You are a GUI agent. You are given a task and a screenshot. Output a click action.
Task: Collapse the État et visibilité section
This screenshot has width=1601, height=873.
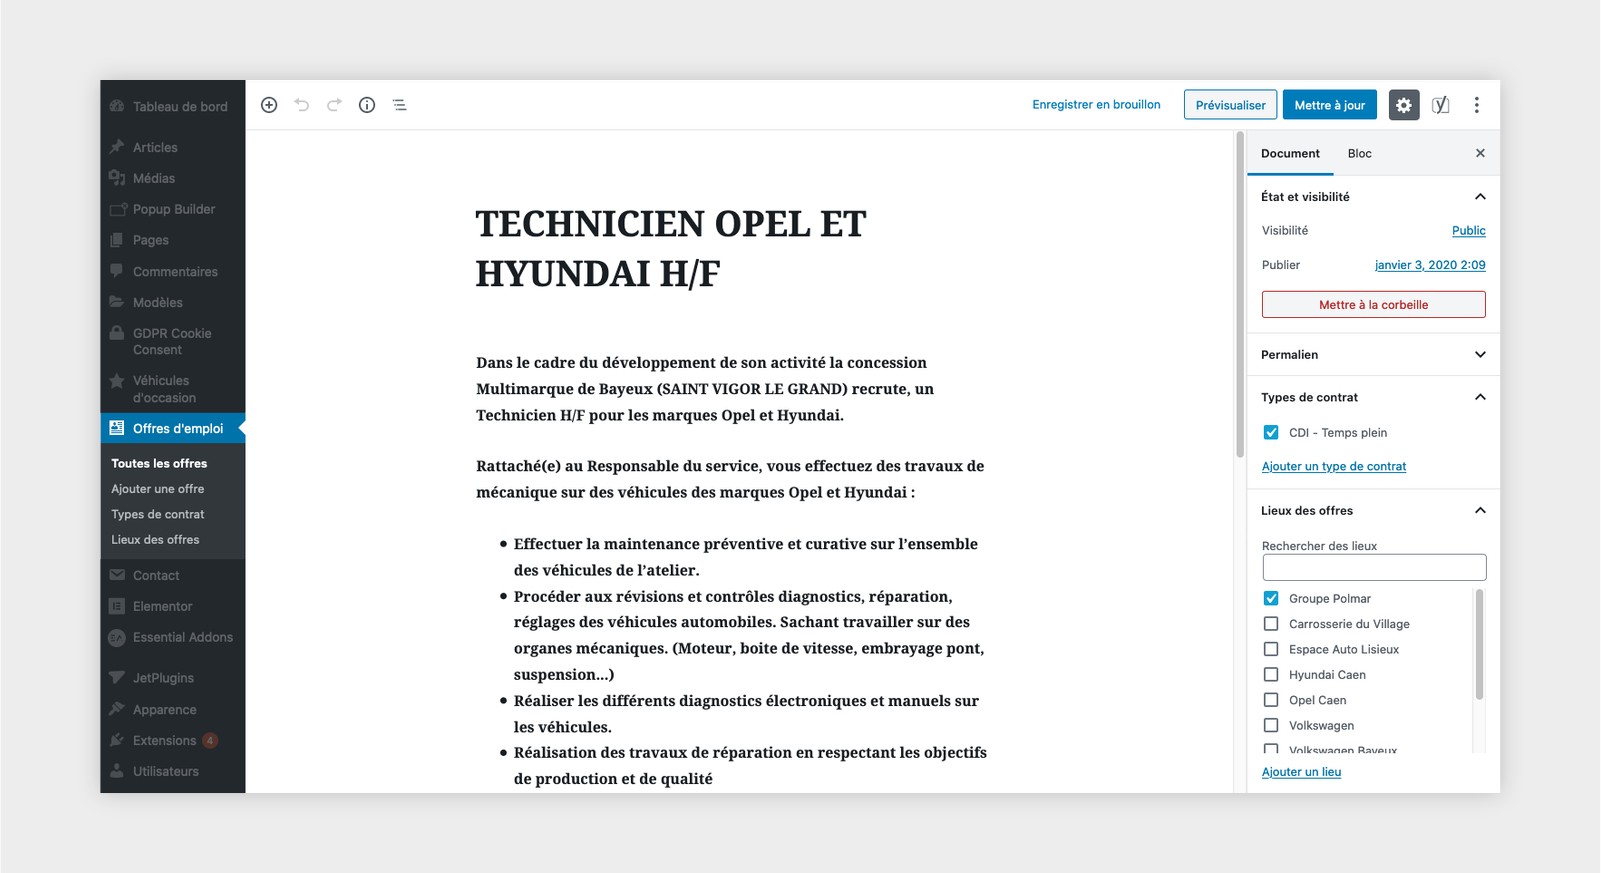(x=1480, y=197)
